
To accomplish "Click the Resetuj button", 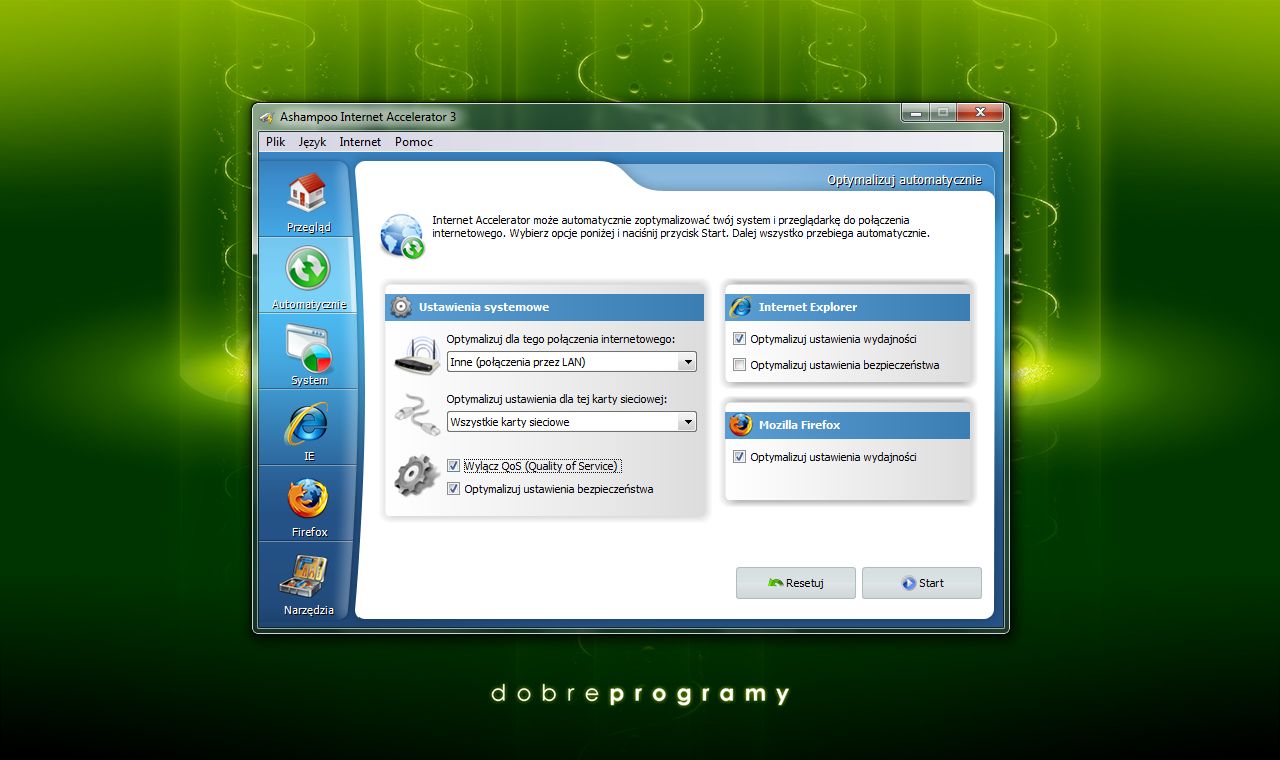I will 796,583.
